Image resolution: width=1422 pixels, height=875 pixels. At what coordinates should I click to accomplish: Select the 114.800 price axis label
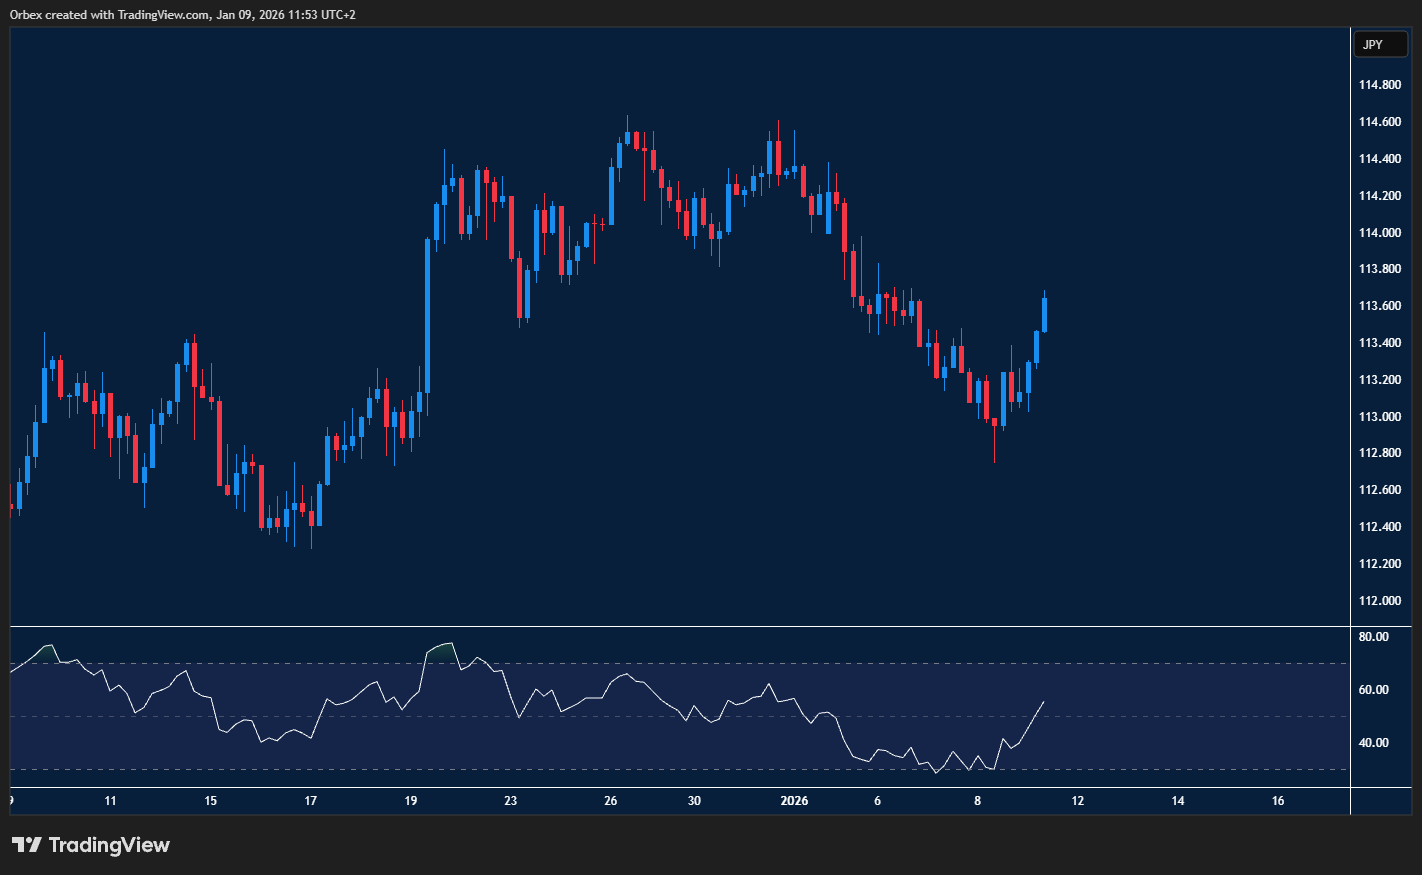click(1379, 85)
